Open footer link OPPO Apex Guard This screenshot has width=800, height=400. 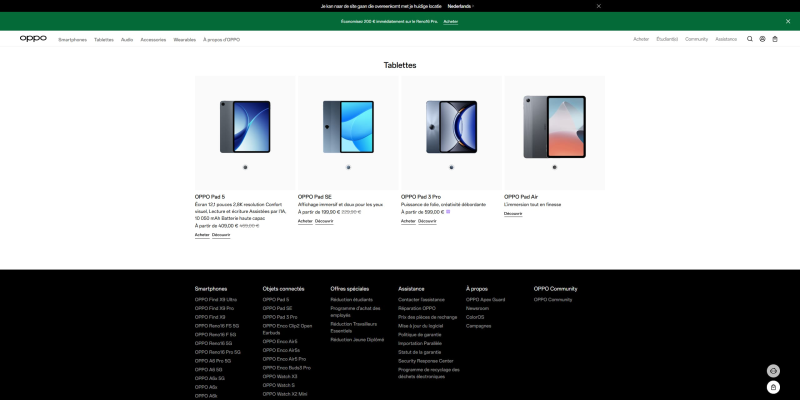[485, 299]
